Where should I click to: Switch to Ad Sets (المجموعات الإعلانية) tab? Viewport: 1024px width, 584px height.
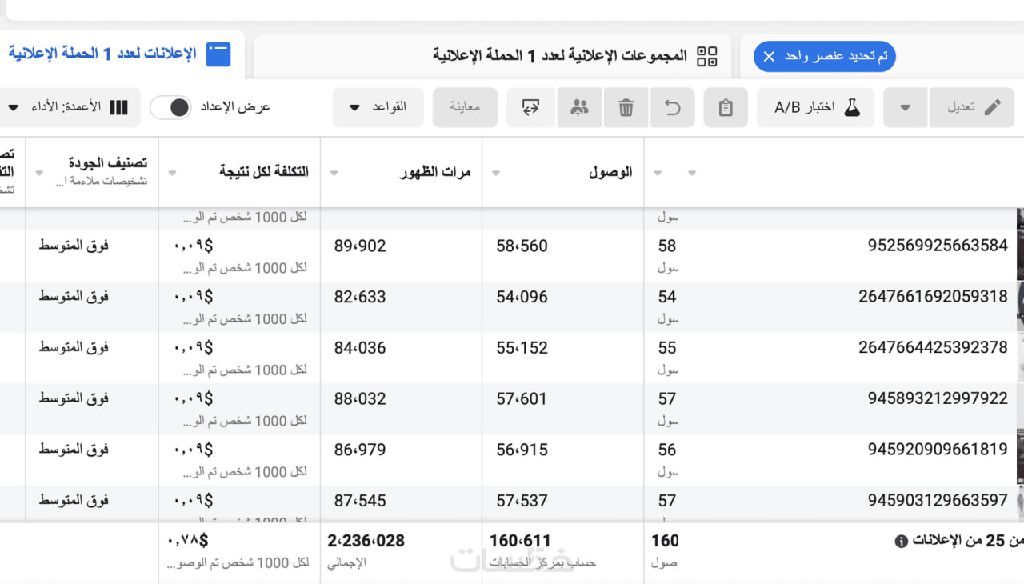pyautogui.click(x=574, y=56)
